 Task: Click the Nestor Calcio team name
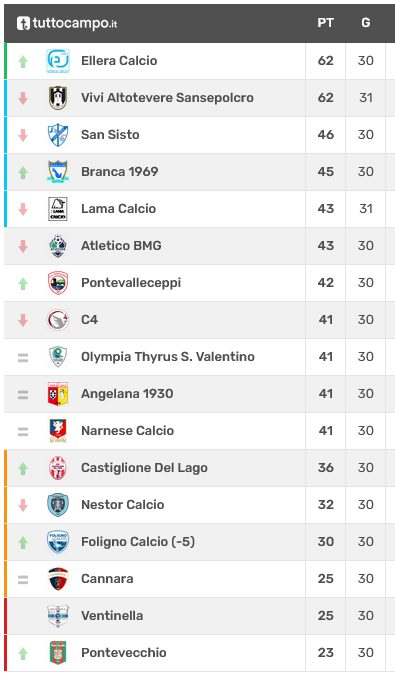point(123,505)
